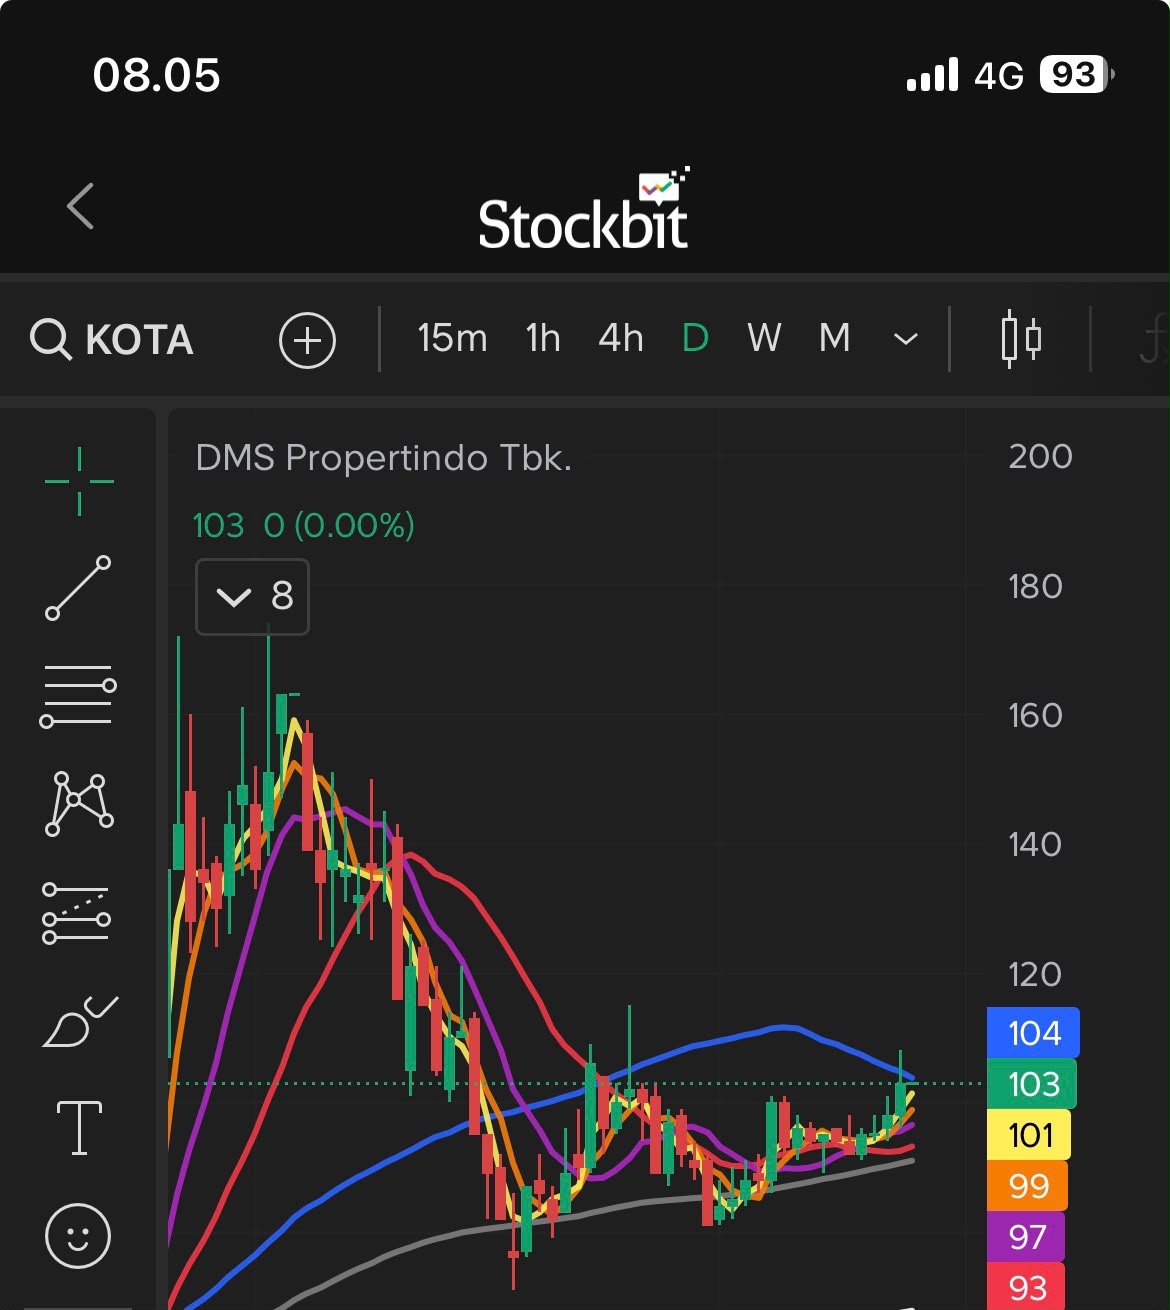Select the M monthly timeframe
Image resolution: width=1170 pixels, height=1310 pixels.
[834, 339]
